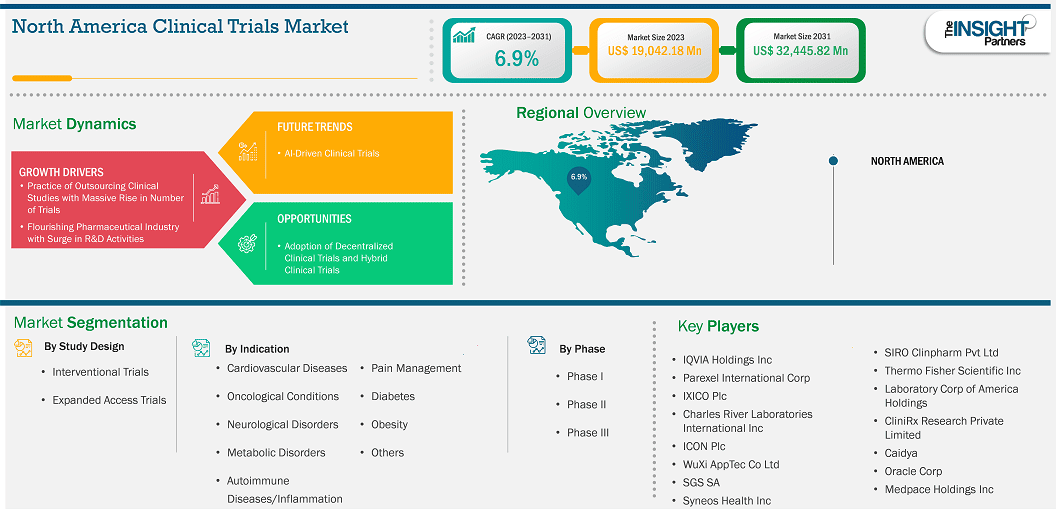
Task: Click the Market Dynamics heading
Action: [74, 124]
